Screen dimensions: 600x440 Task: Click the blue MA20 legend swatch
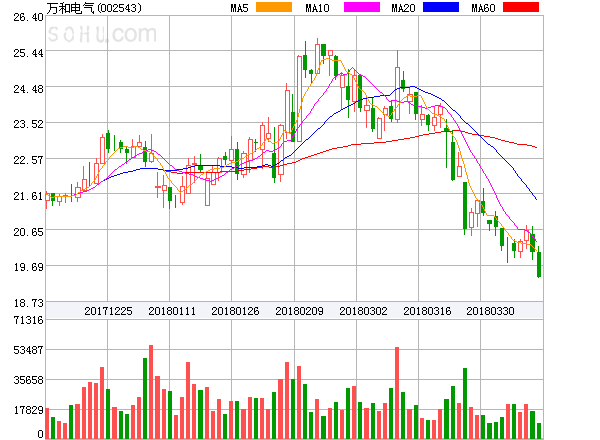point(441,7)
